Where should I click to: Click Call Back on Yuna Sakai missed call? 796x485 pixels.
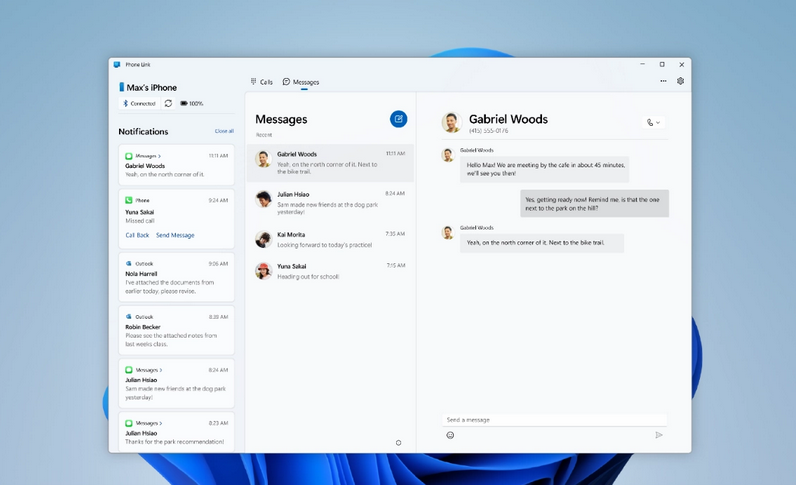pyautogui.click(x=137, y=235)
